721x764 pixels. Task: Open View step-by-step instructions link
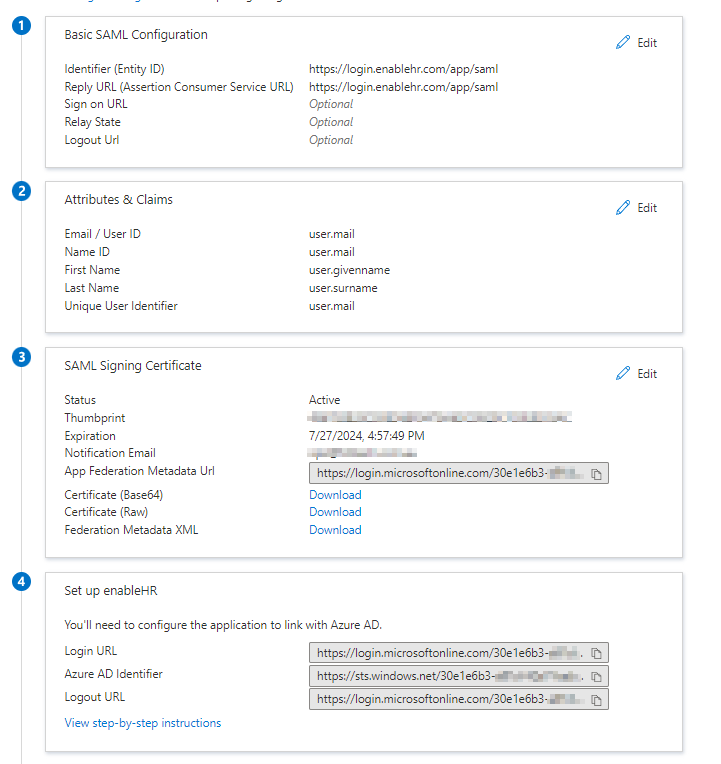(x=143, y=723)
